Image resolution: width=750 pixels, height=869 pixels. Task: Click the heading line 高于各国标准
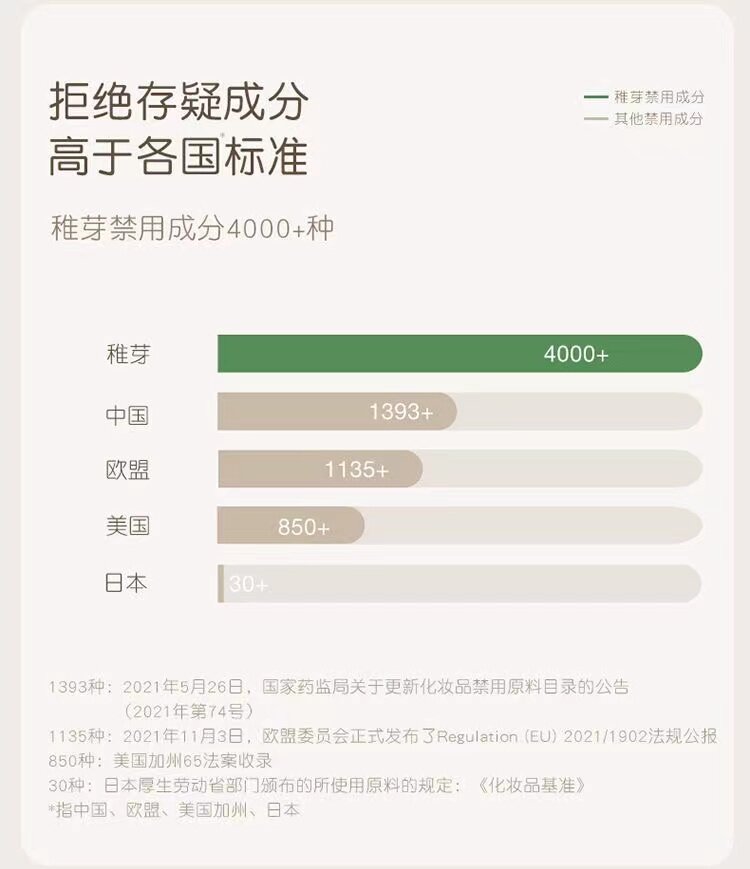pos(179,156)
